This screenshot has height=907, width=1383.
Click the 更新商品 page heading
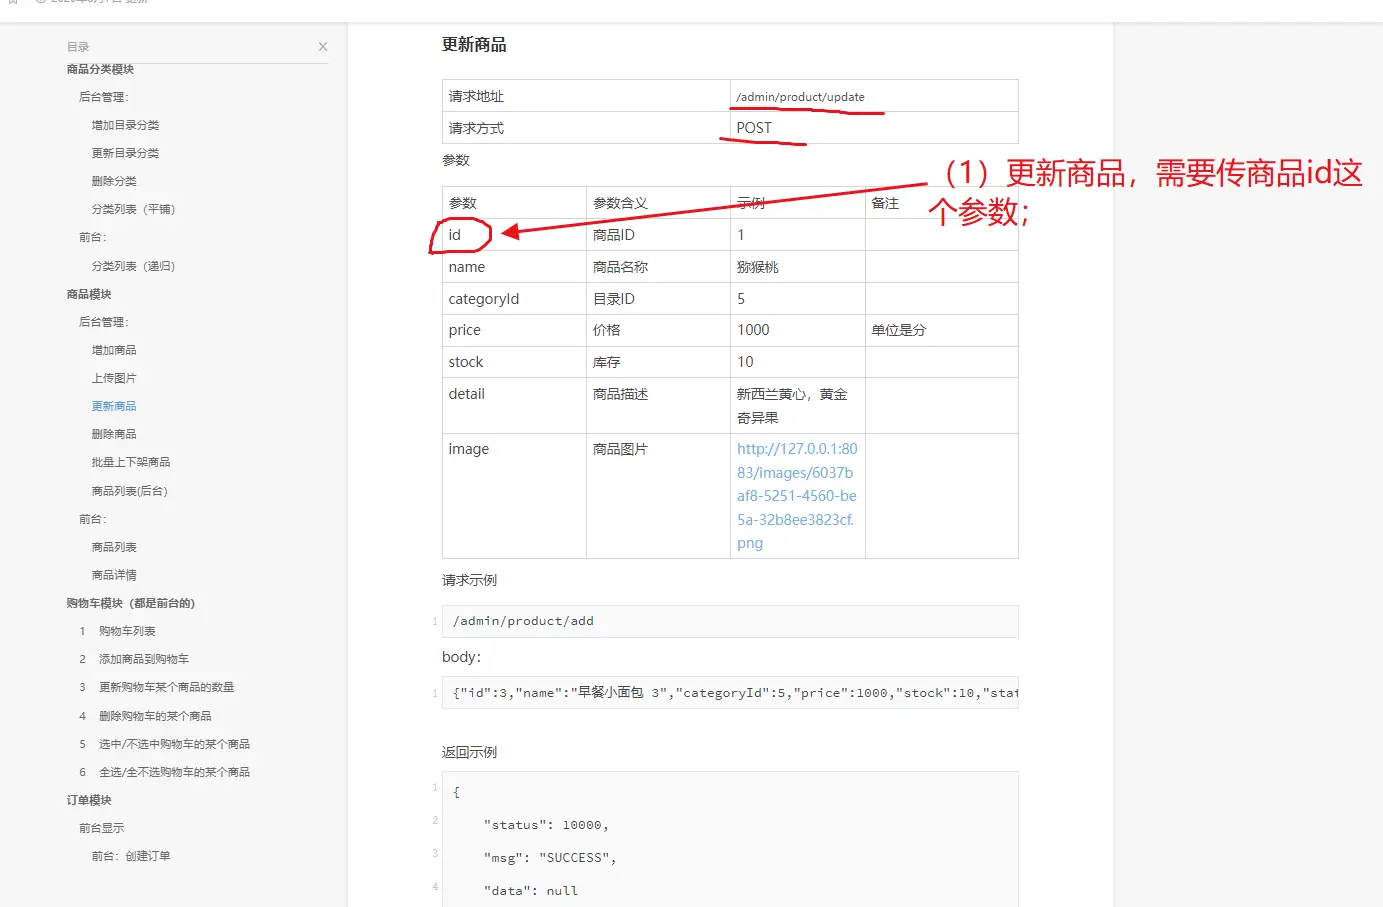474,45
